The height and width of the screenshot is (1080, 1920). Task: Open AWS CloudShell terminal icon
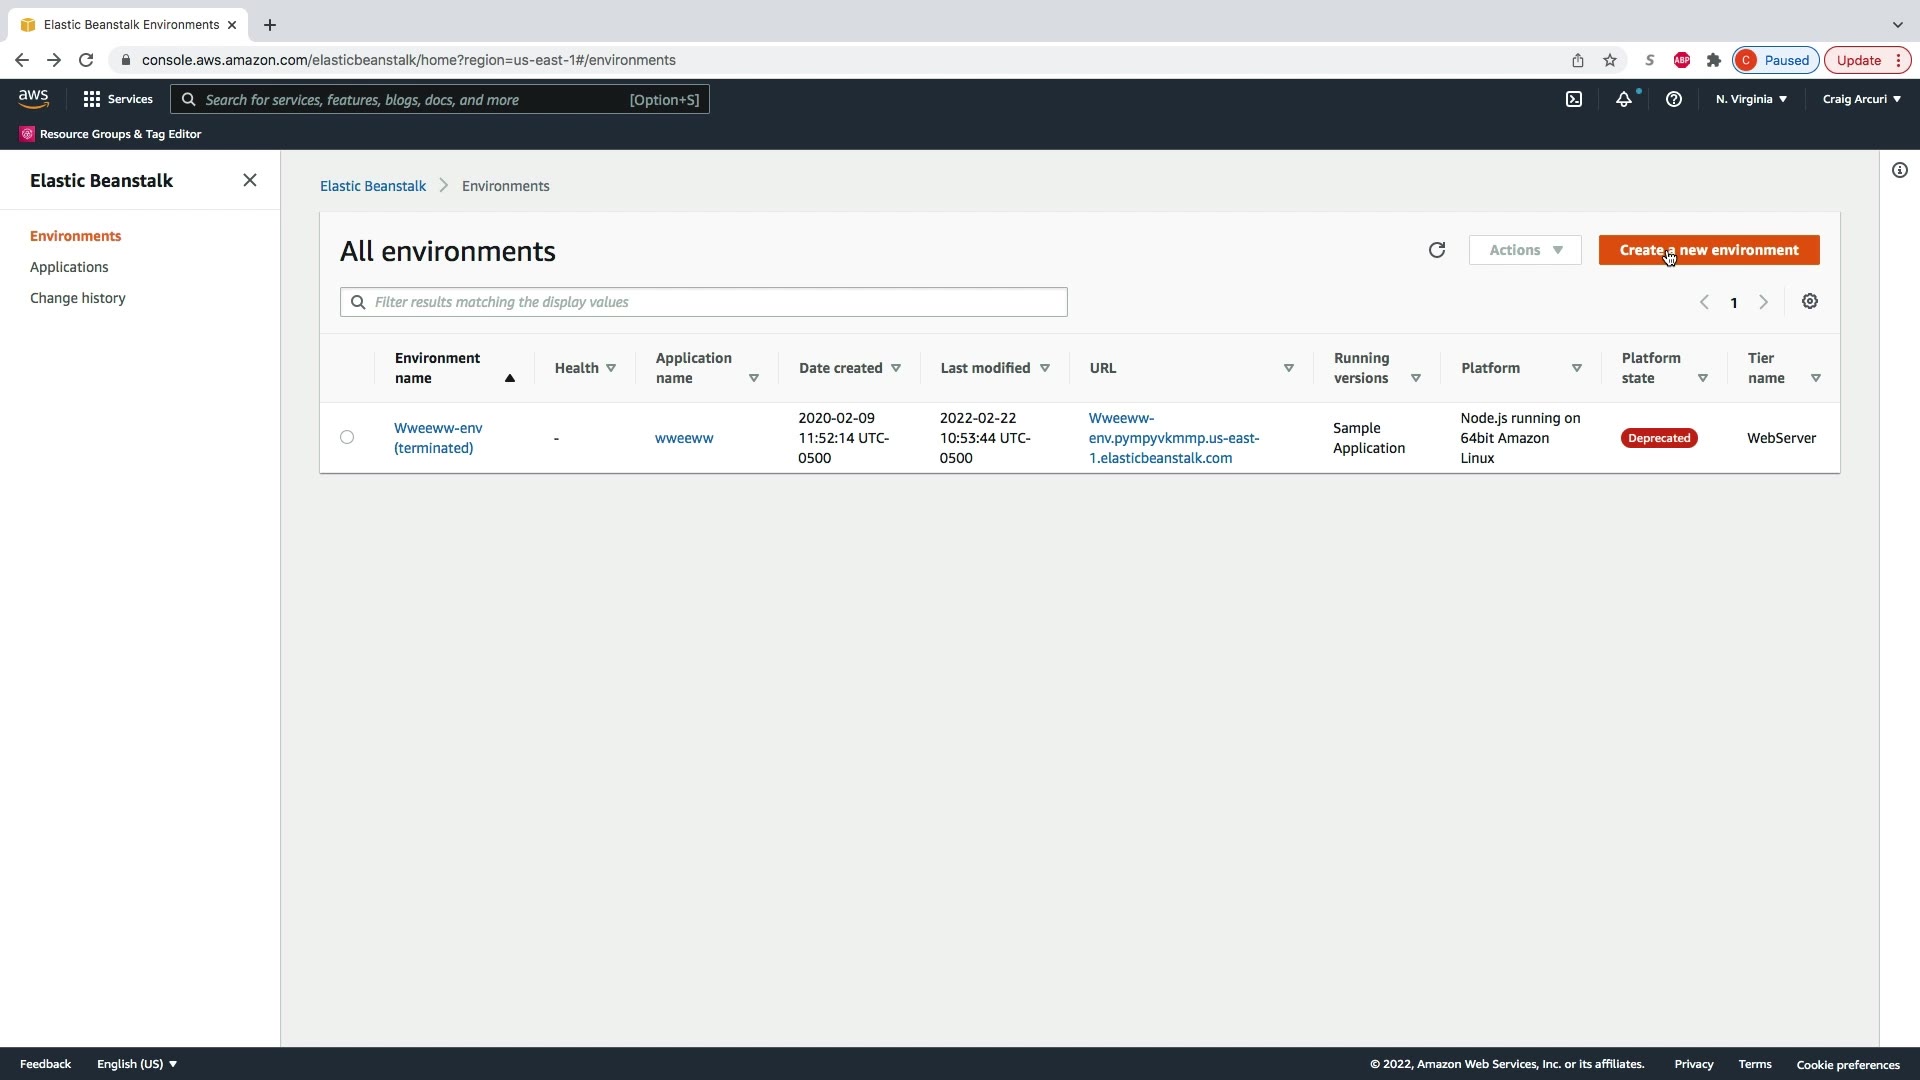pos(1573,99)
